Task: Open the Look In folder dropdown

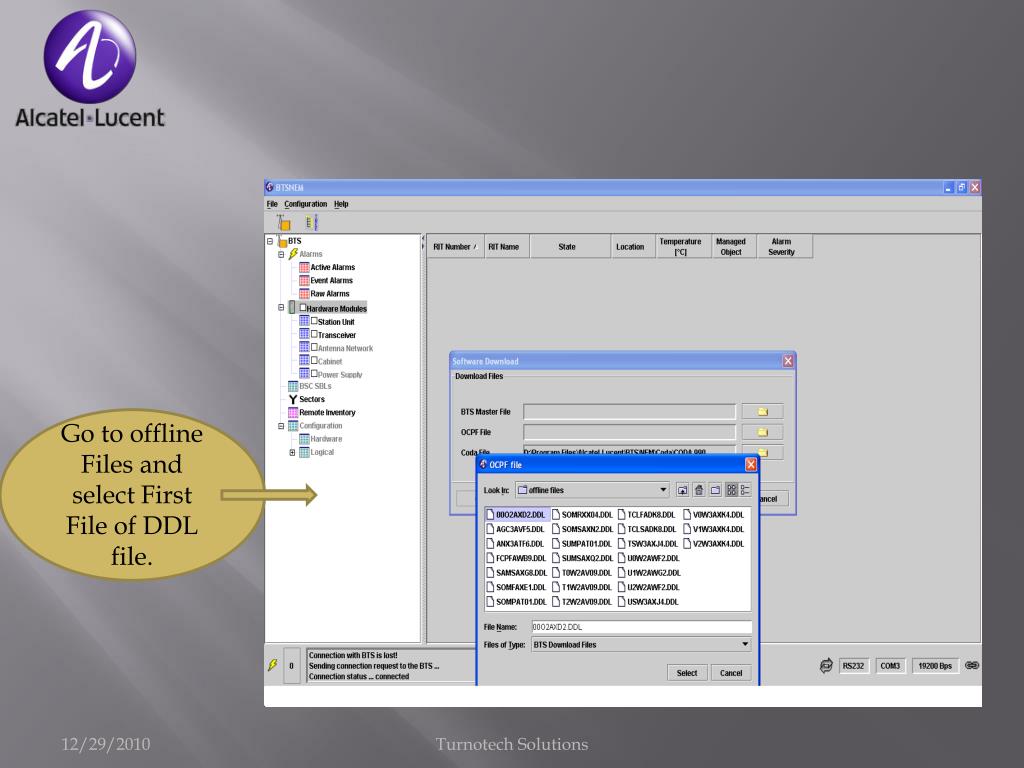Action: click(663, 490)
